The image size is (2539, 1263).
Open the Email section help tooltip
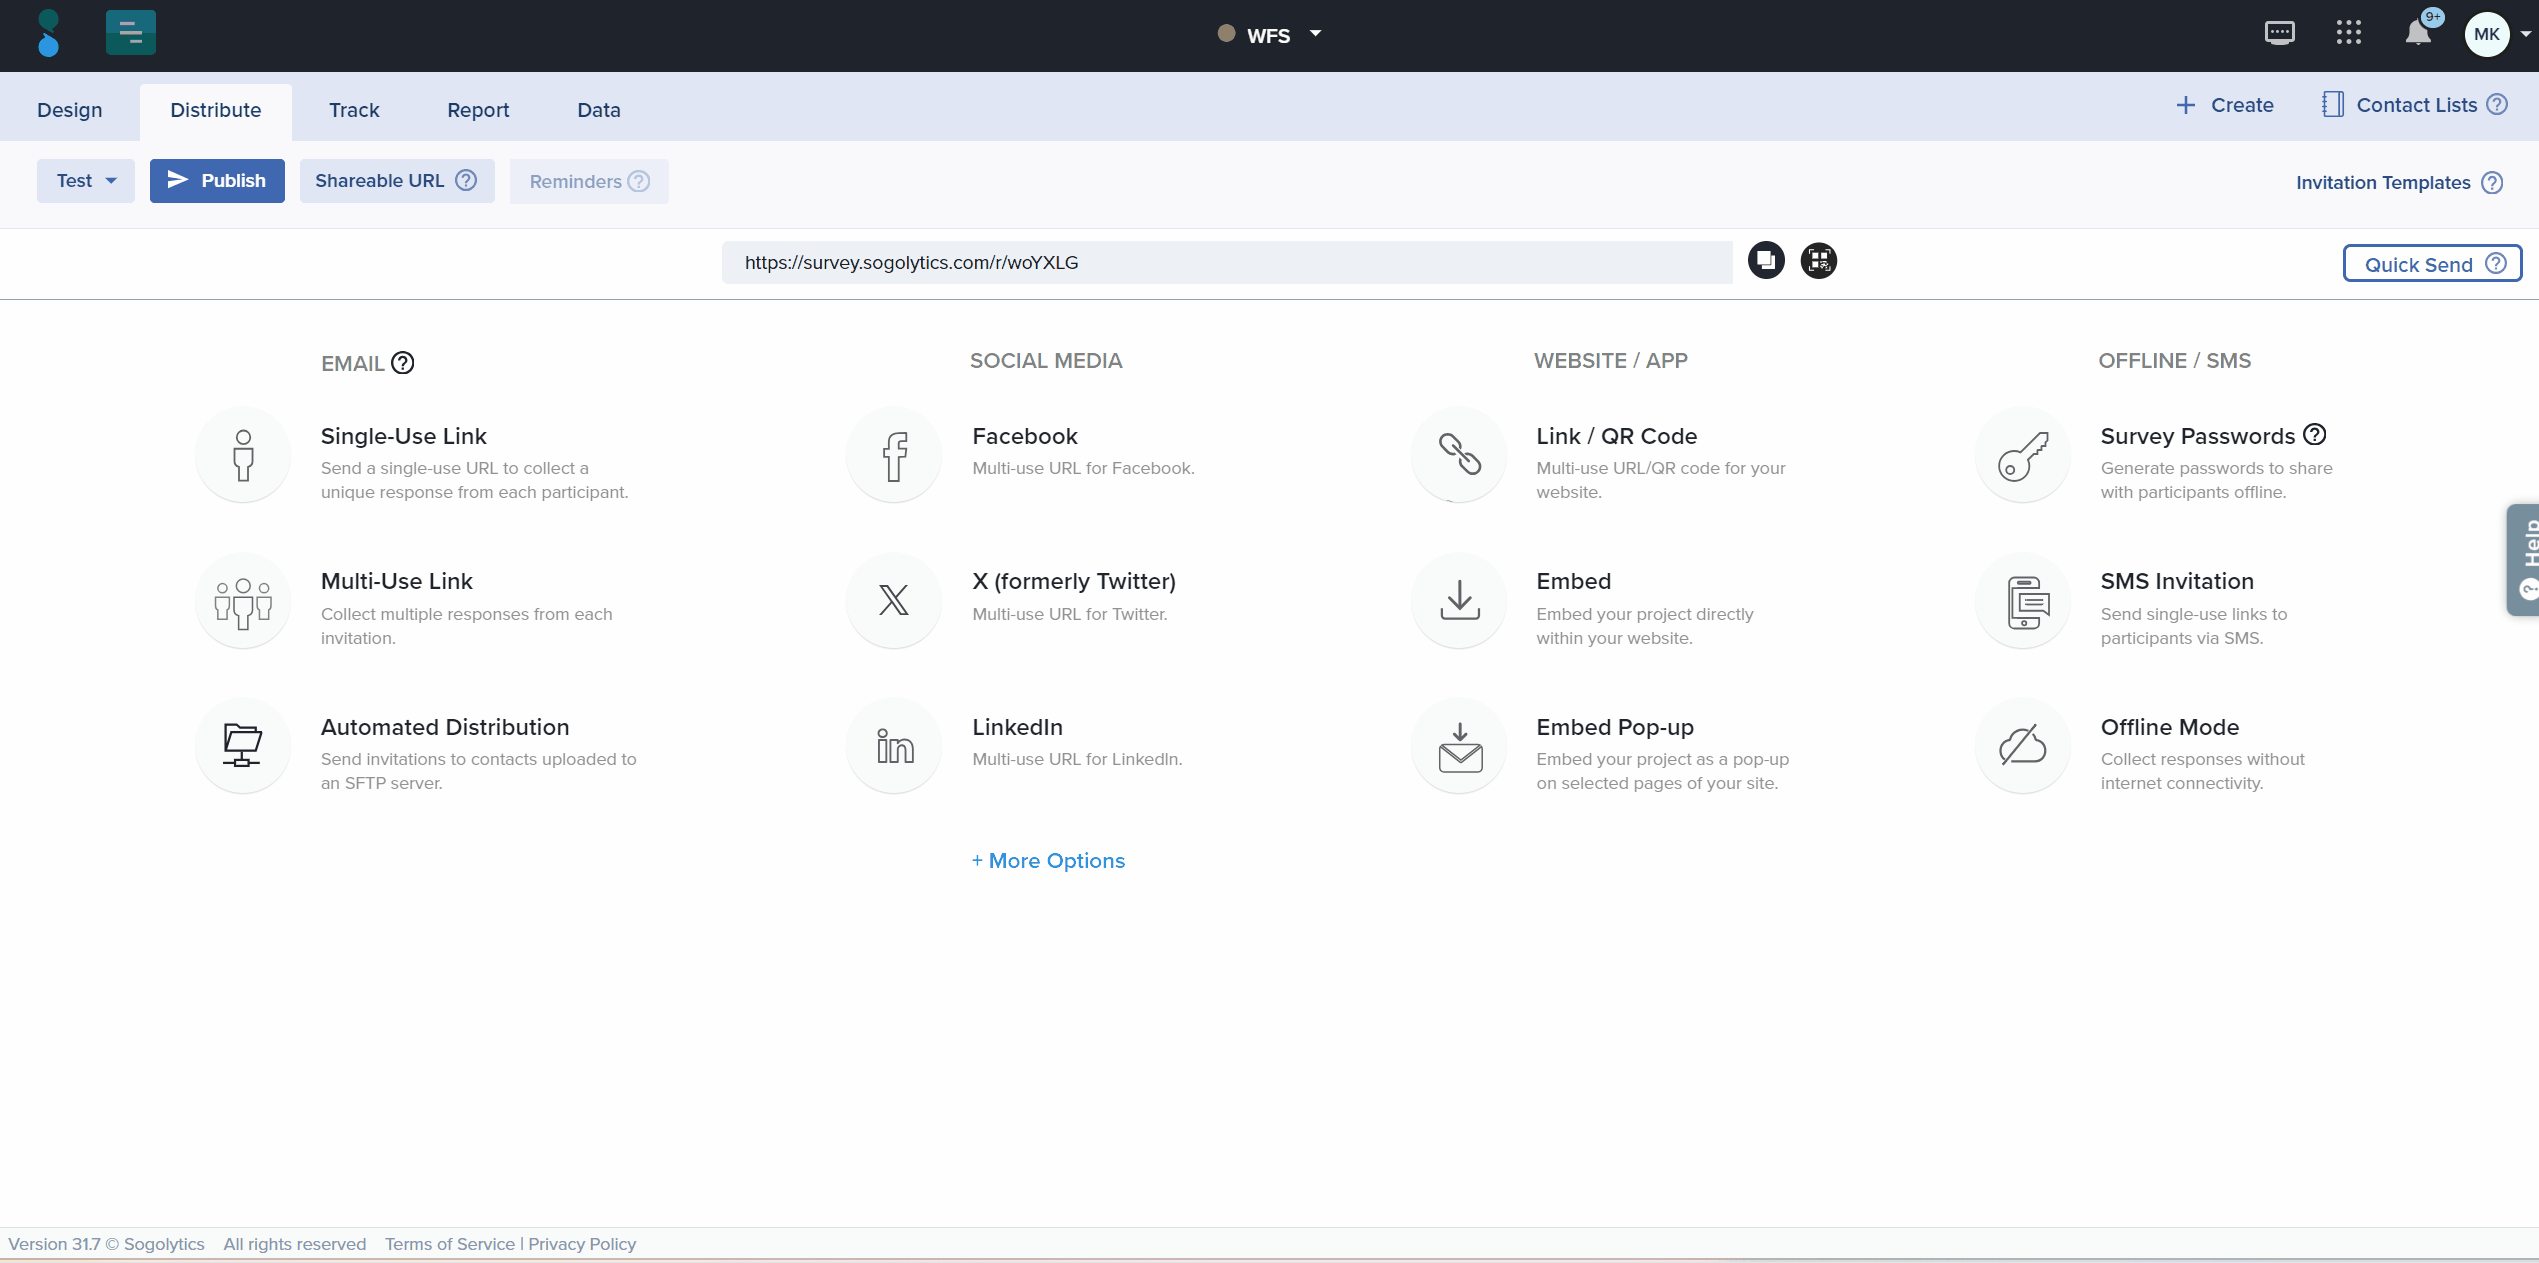click(403, 363)
